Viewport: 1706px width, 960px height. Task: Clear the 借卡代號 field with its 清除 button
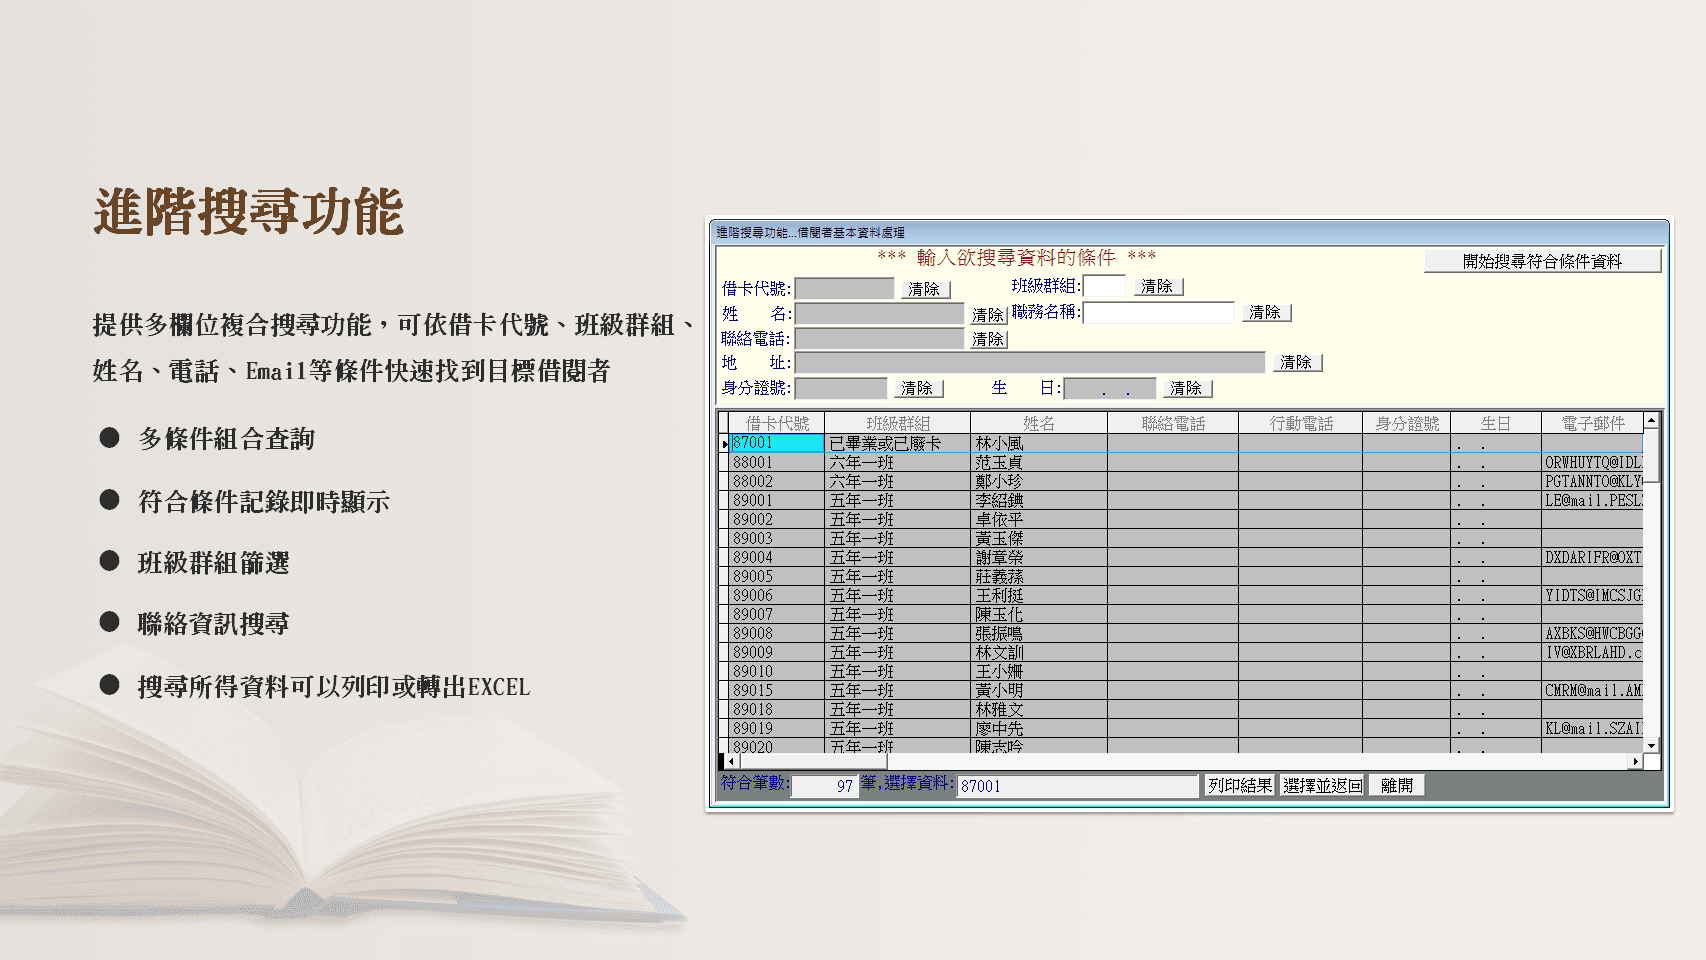coord(925,288)
